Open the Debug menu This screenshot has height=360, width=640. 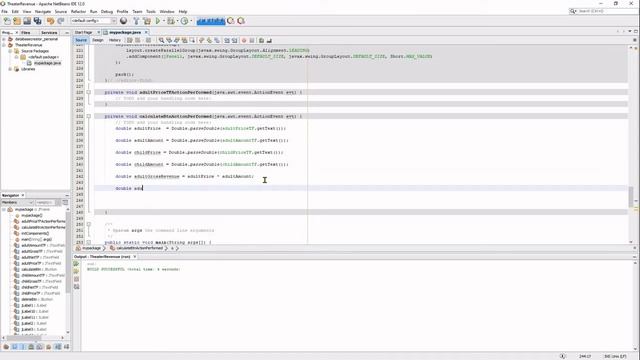tap(107, 11)
